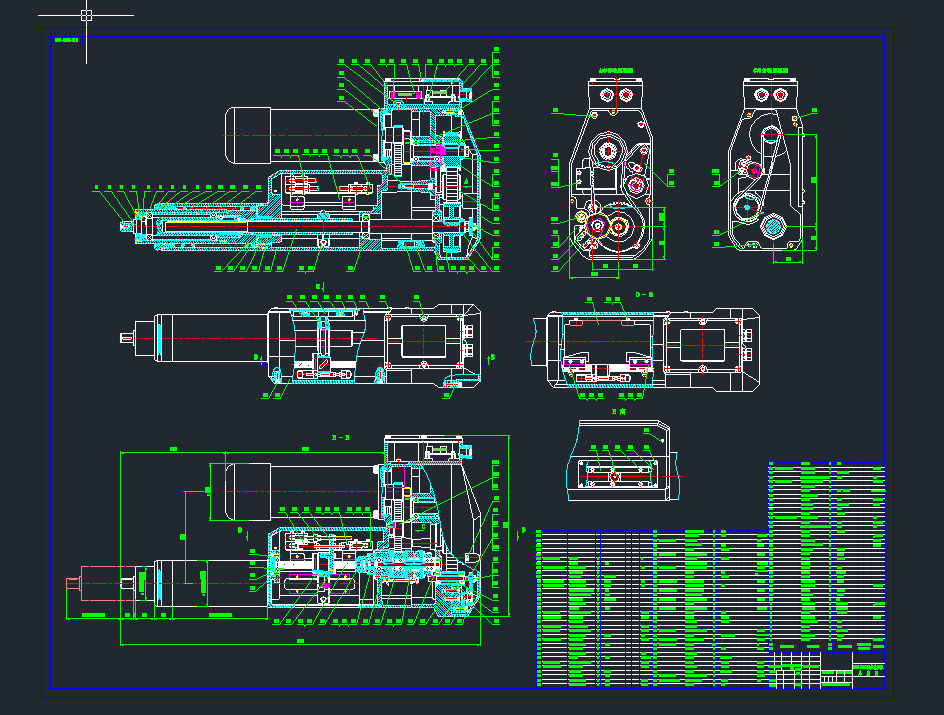944x715 pixels.
Task: Click the rectangular cover plate in middle-left plan view
Action: [x=428, y=342]
